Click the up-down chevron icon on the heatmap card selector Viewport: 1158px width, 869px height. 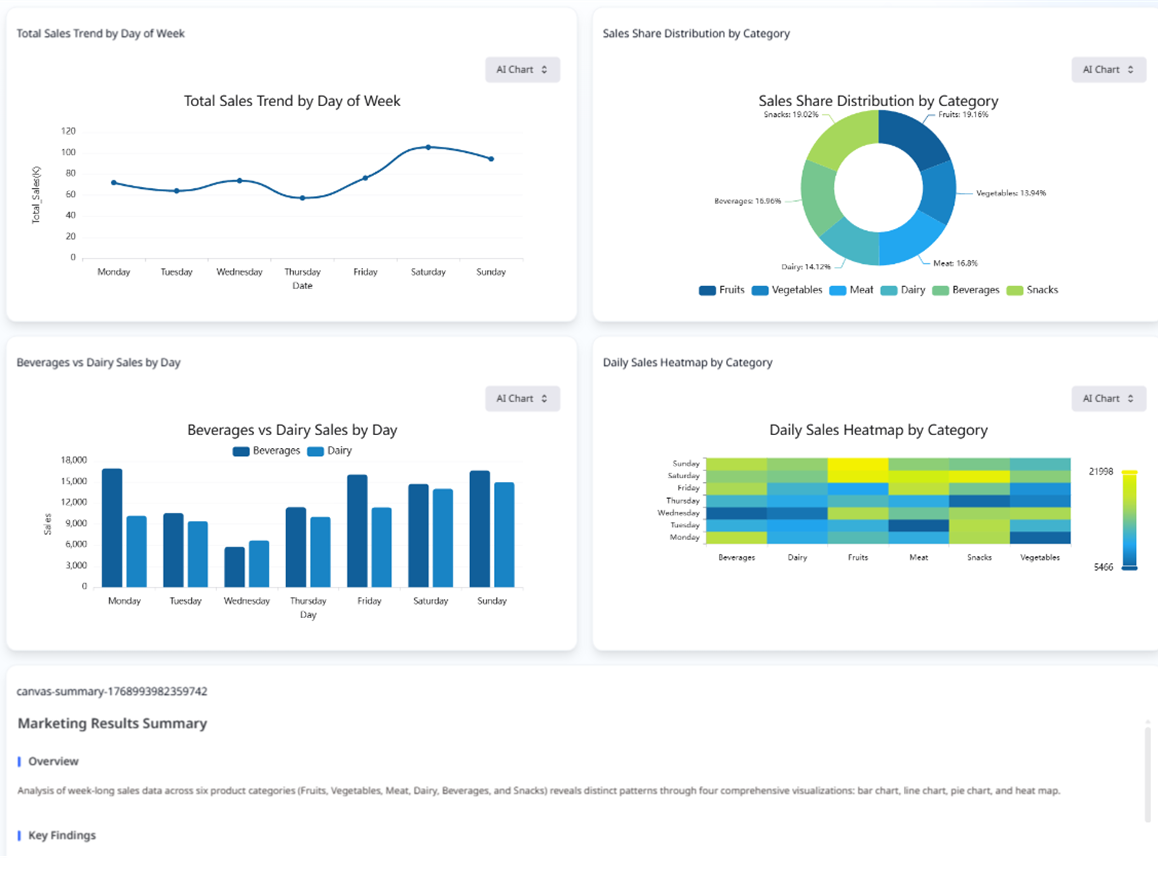(x=1129, y=398)
